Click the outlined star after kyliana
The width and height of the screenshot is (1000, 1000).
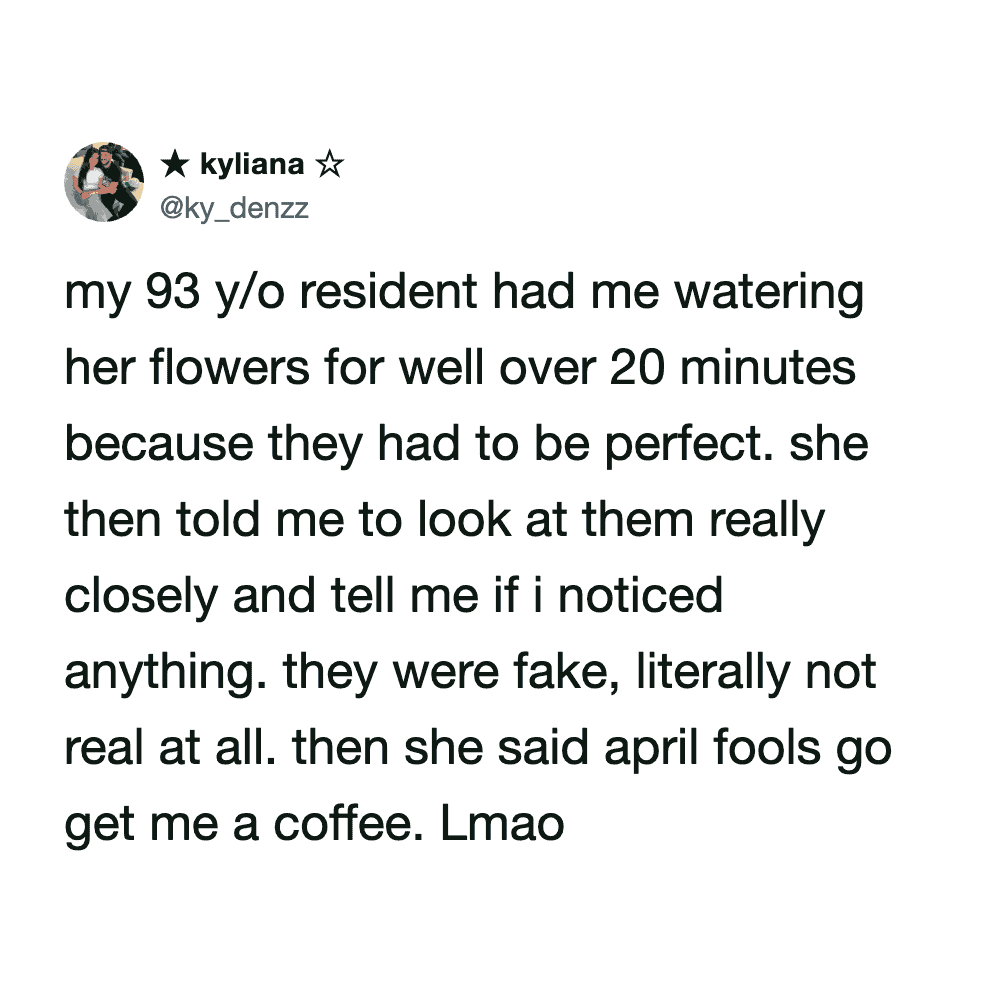[329, 164]
